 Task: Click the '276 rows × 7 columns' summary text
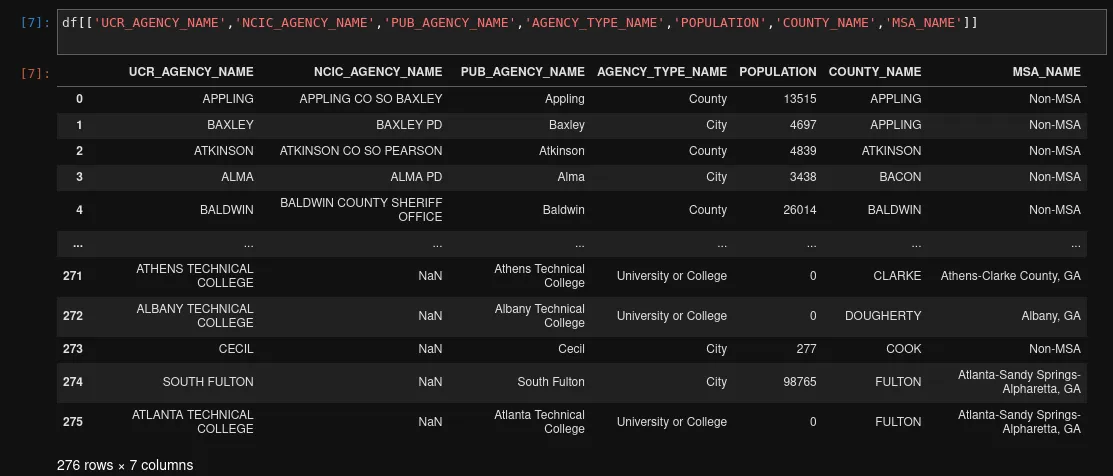[125, 465]
